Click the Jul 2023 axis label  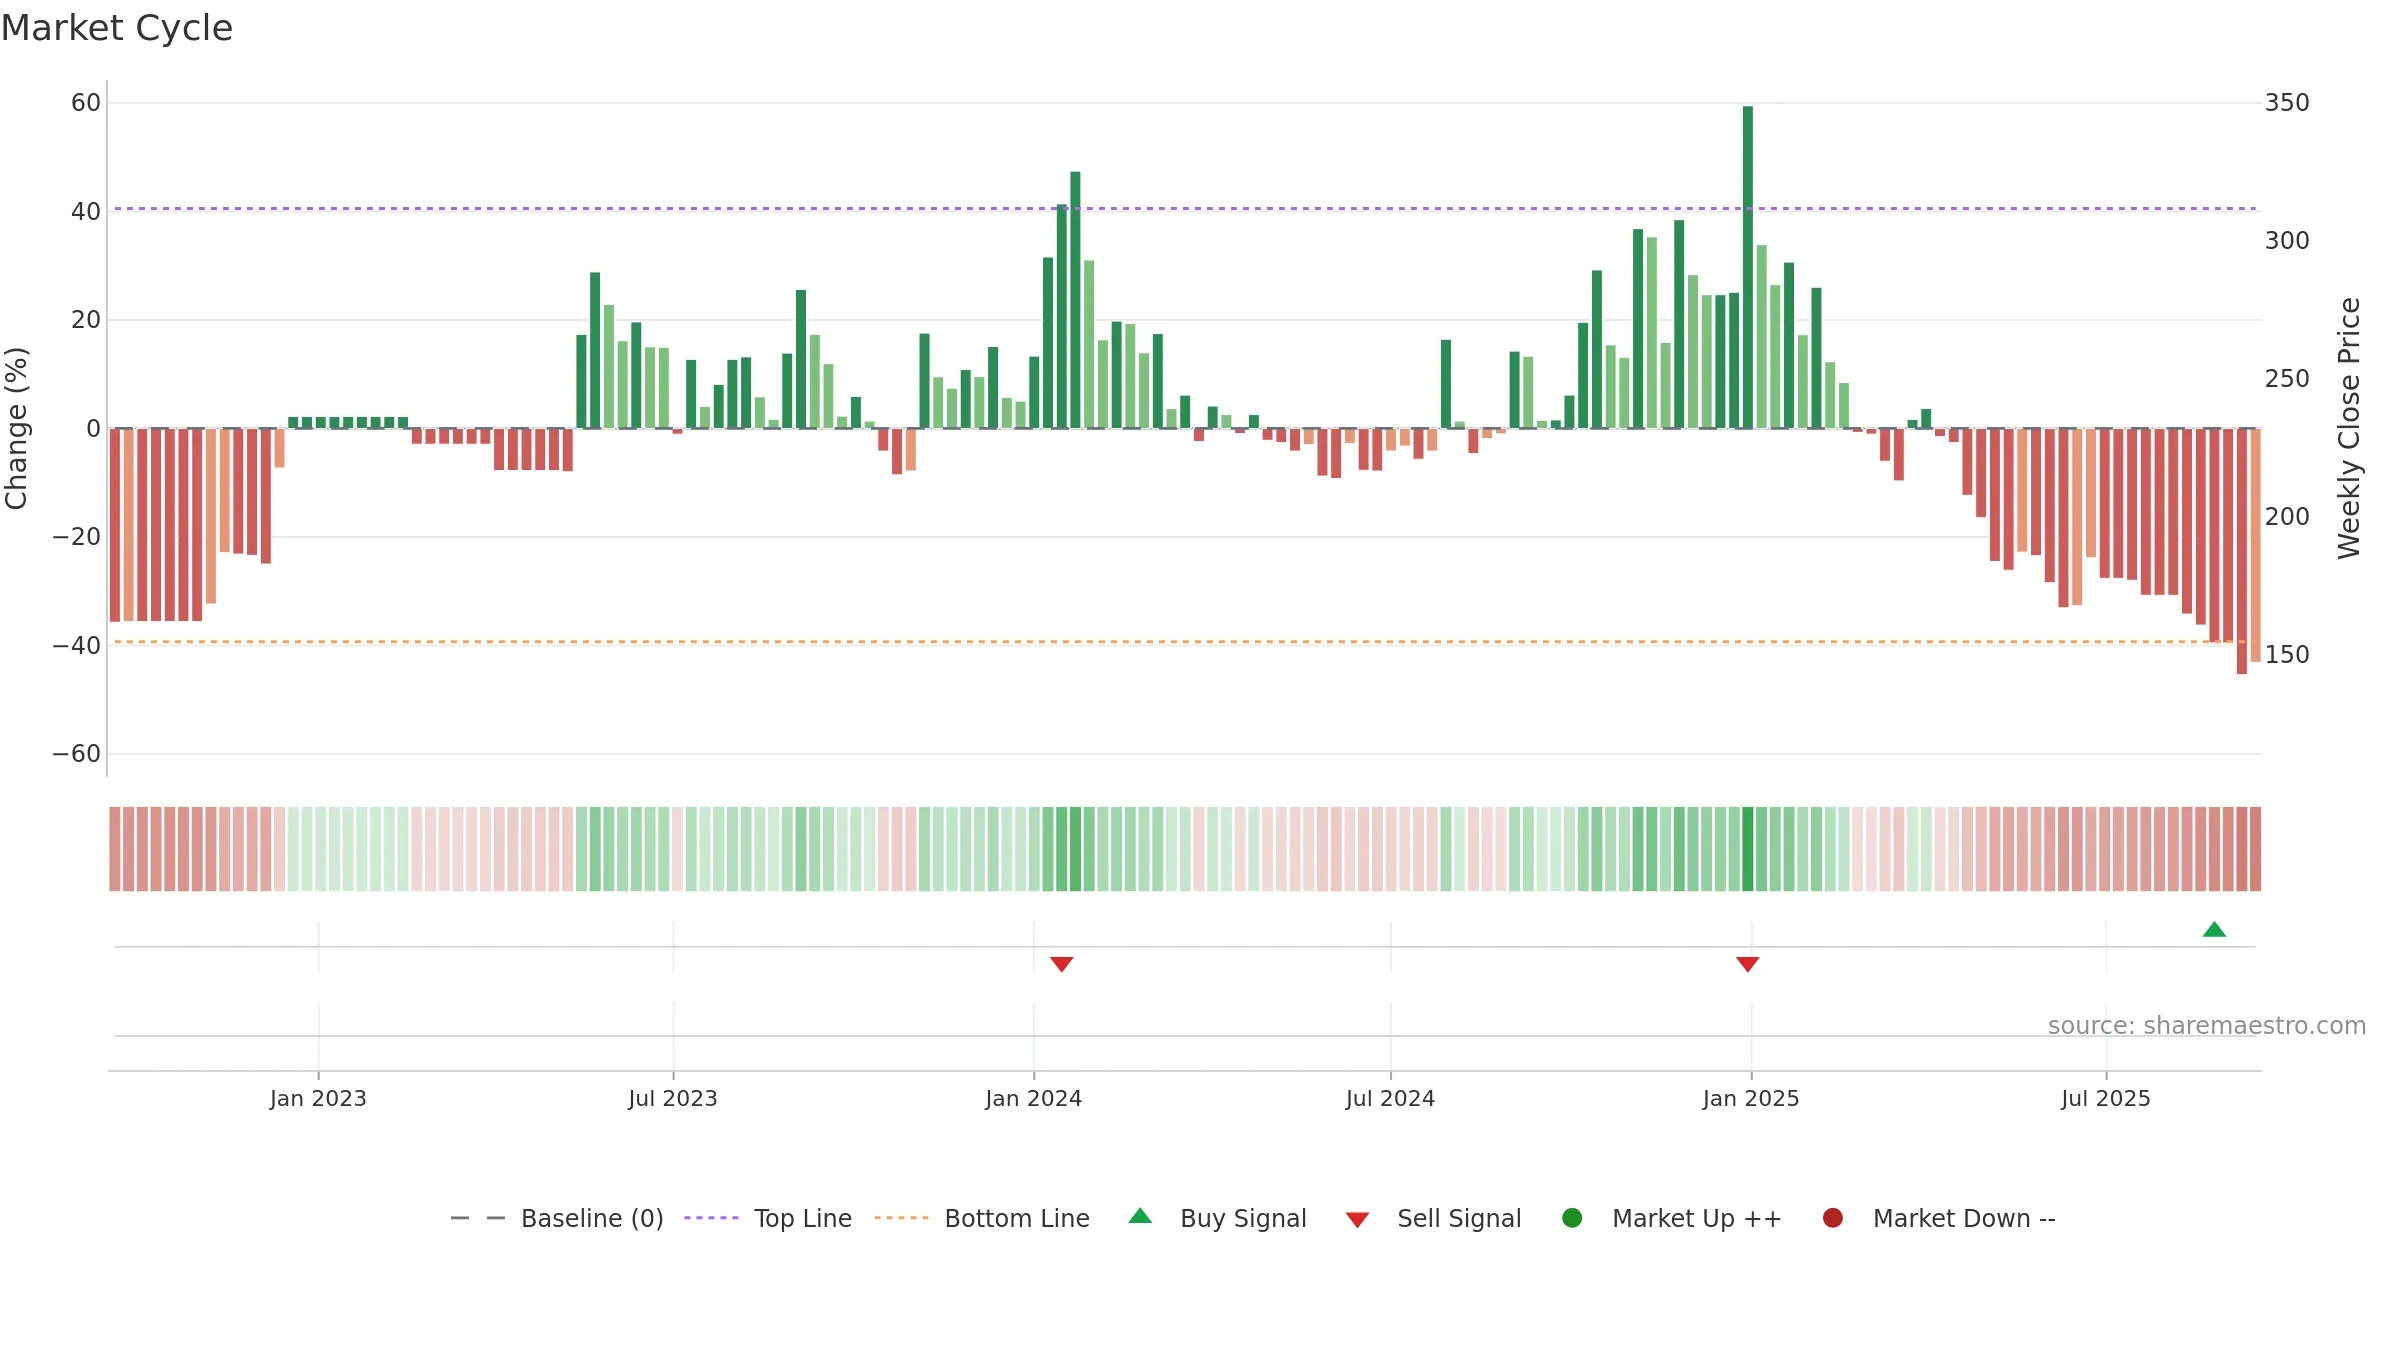point(673,1099)
